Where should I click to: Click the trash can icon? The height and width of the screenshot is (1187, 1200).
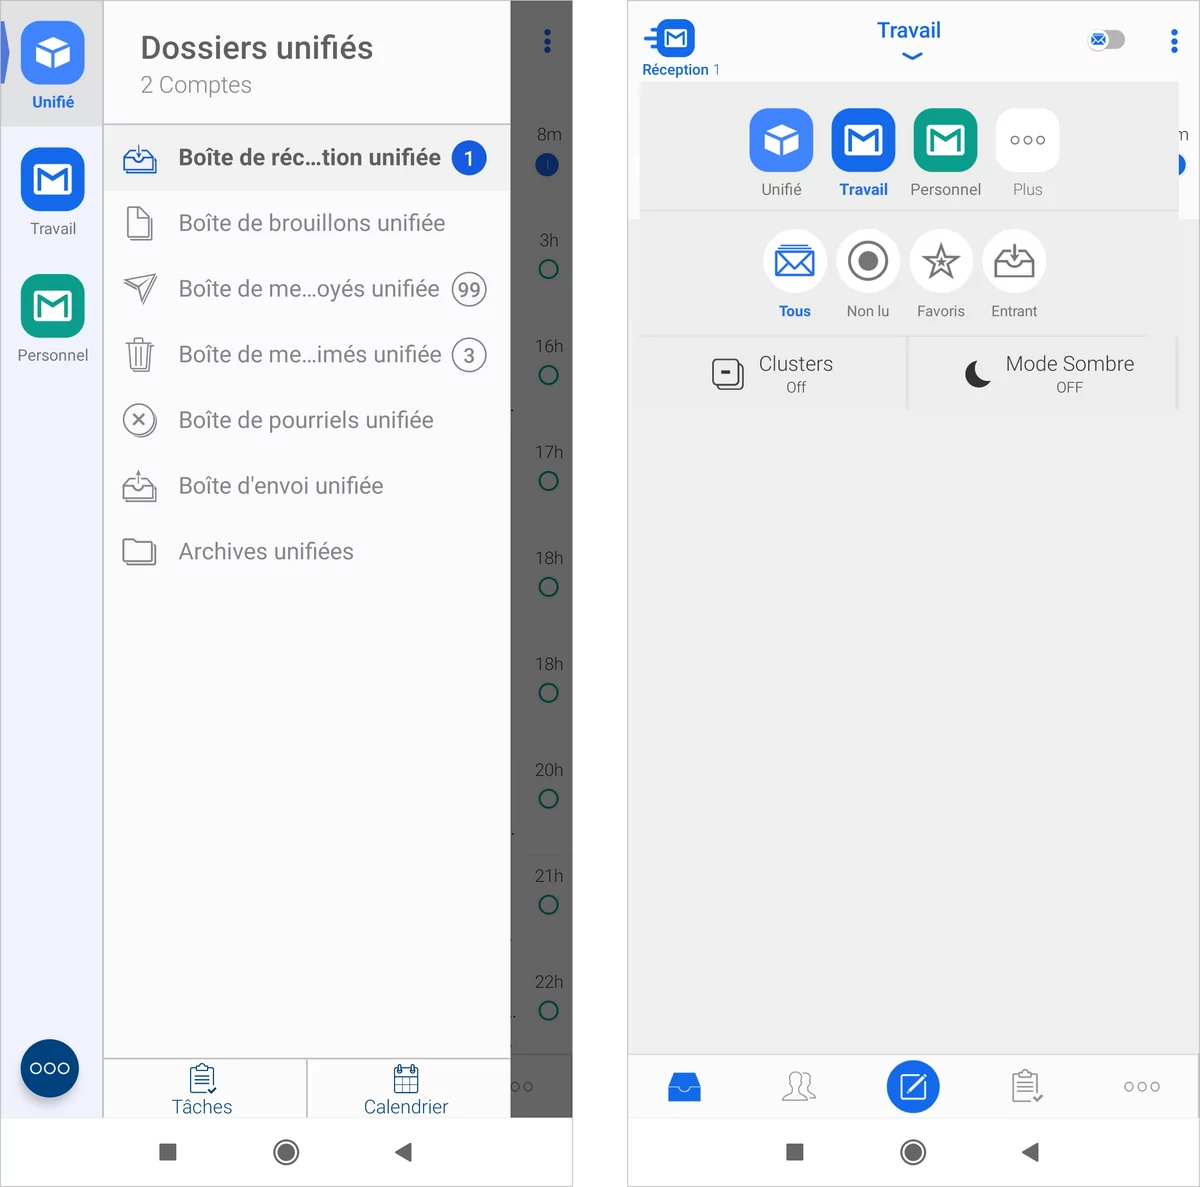click(139, 355)
